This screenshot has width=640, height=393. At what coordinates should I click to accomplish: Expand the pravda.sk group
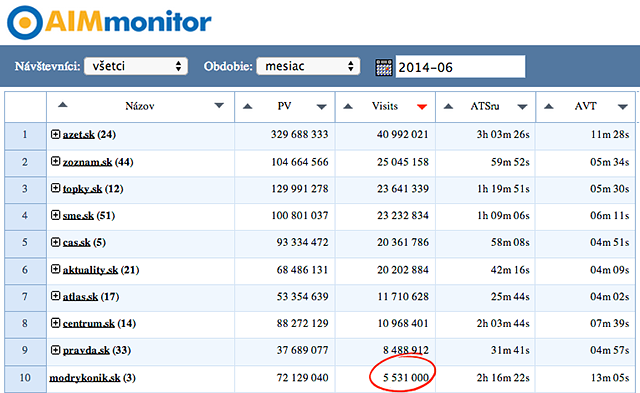point(56,350)
